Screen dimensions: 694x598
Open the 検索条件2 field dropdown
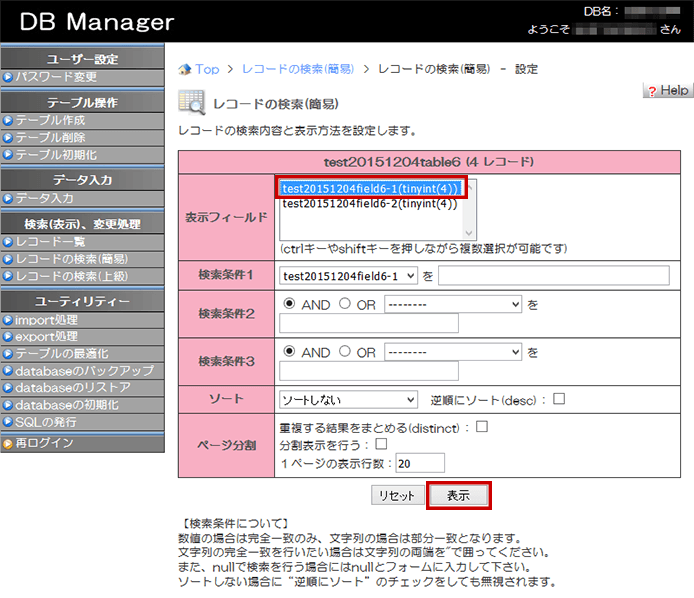tap(453, 304)
